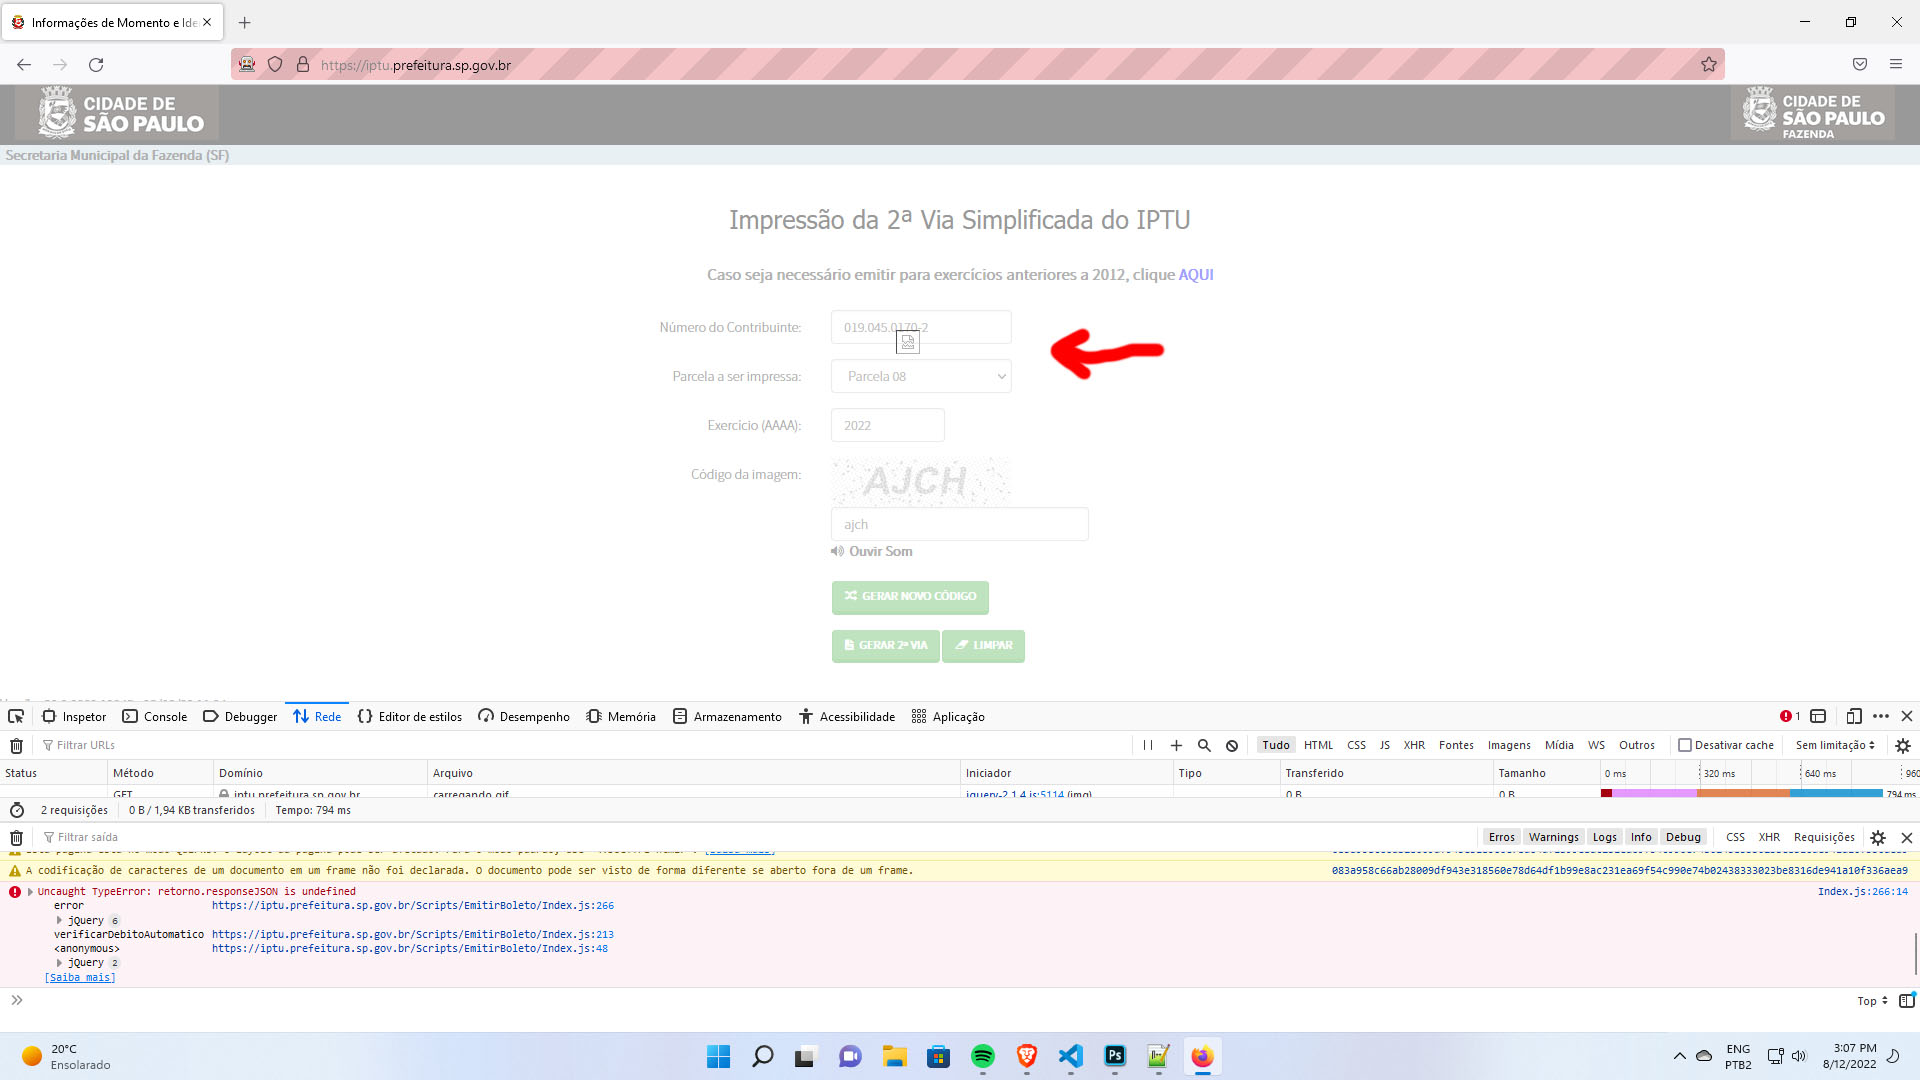Click the Exercício year field
This screenshot has height=1080, width=1920.
[888, 425]
